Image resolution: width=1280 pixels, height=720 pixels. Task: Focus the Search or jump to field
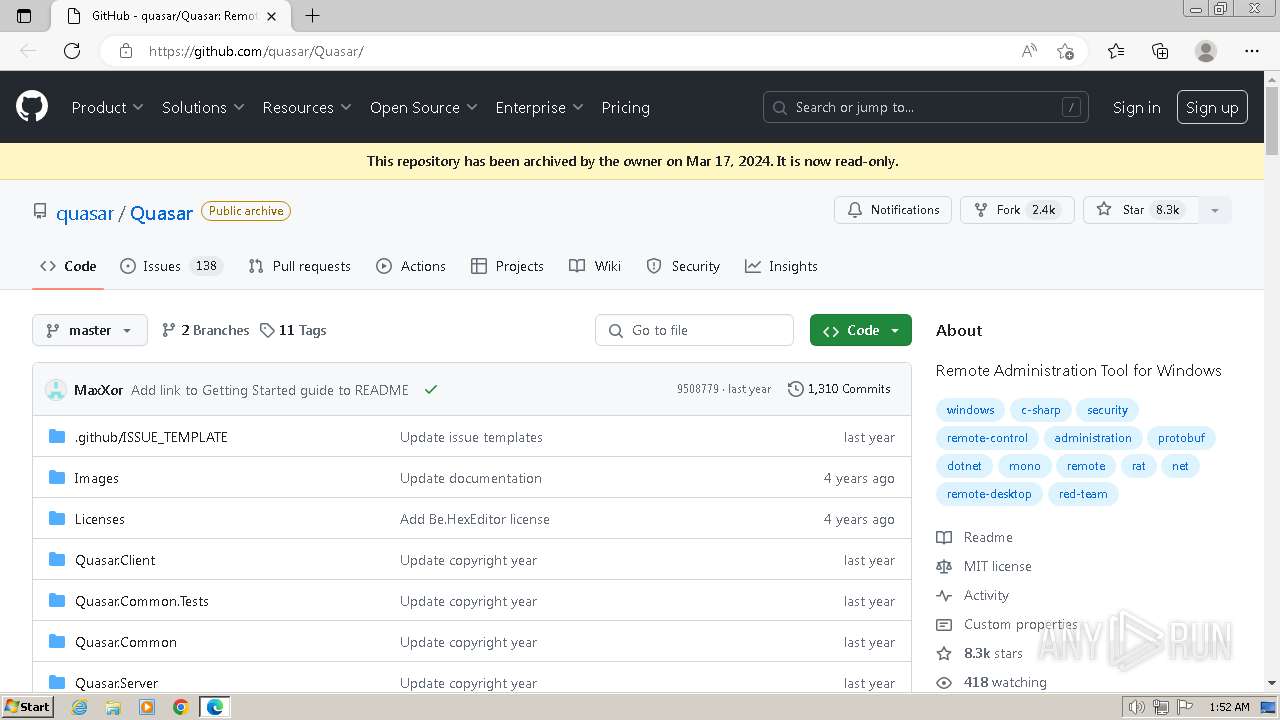point(926,107)
